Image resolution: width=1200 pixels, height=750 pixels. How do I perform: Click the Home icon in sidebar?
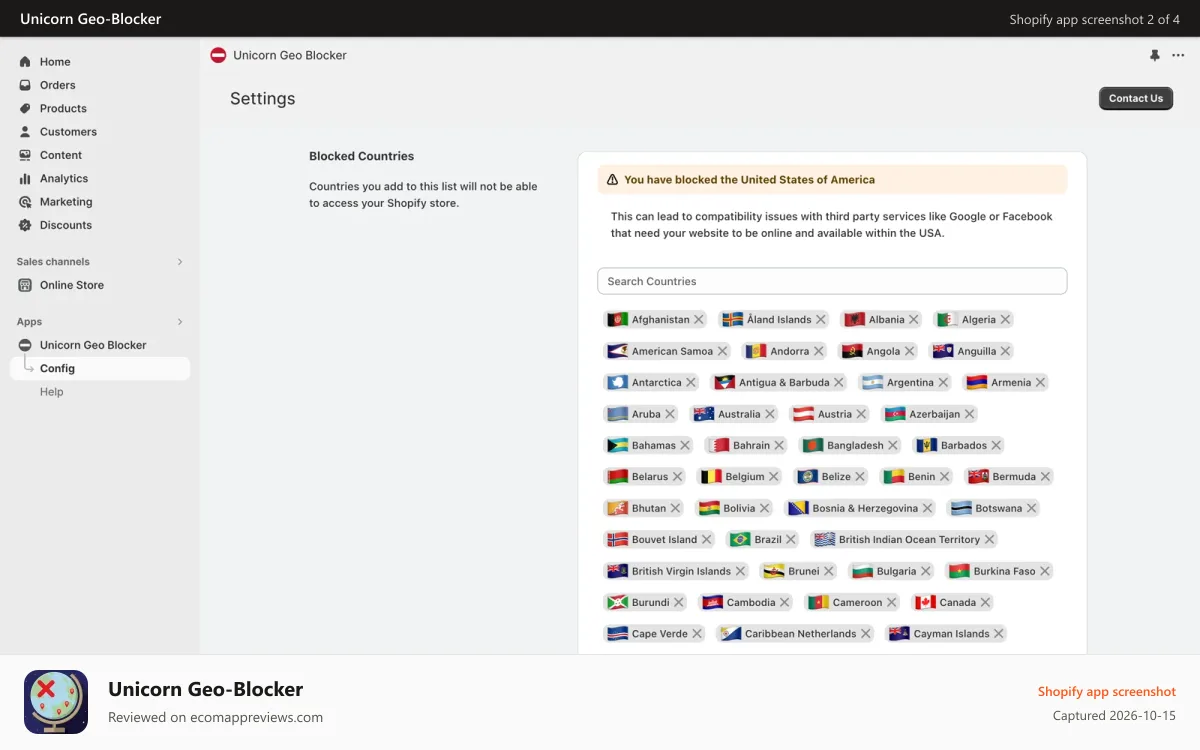[25, 62]
